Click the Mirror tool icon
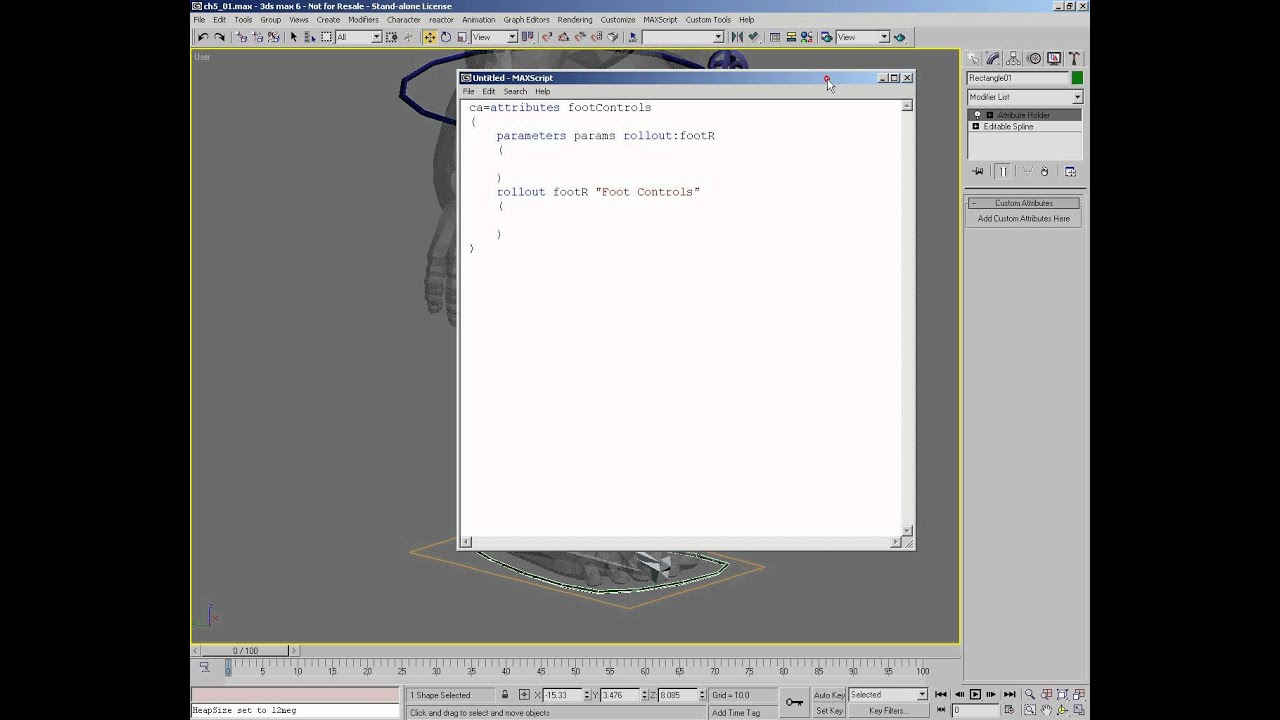This screenshot has width=1280, height=720. (737, 37)
